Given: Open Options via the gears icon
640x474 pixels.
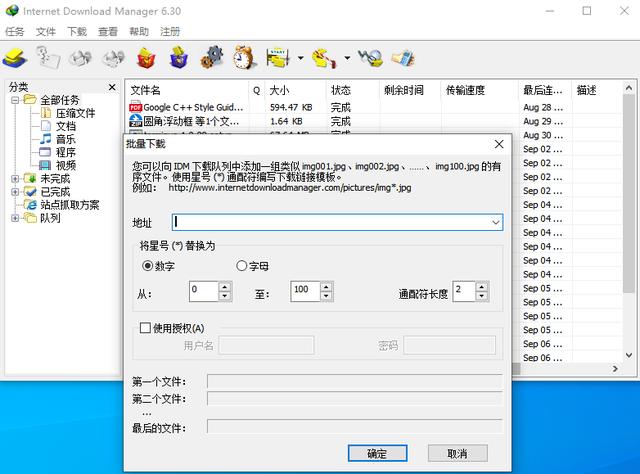Looking at the screenshot, I should coord(212,57).
